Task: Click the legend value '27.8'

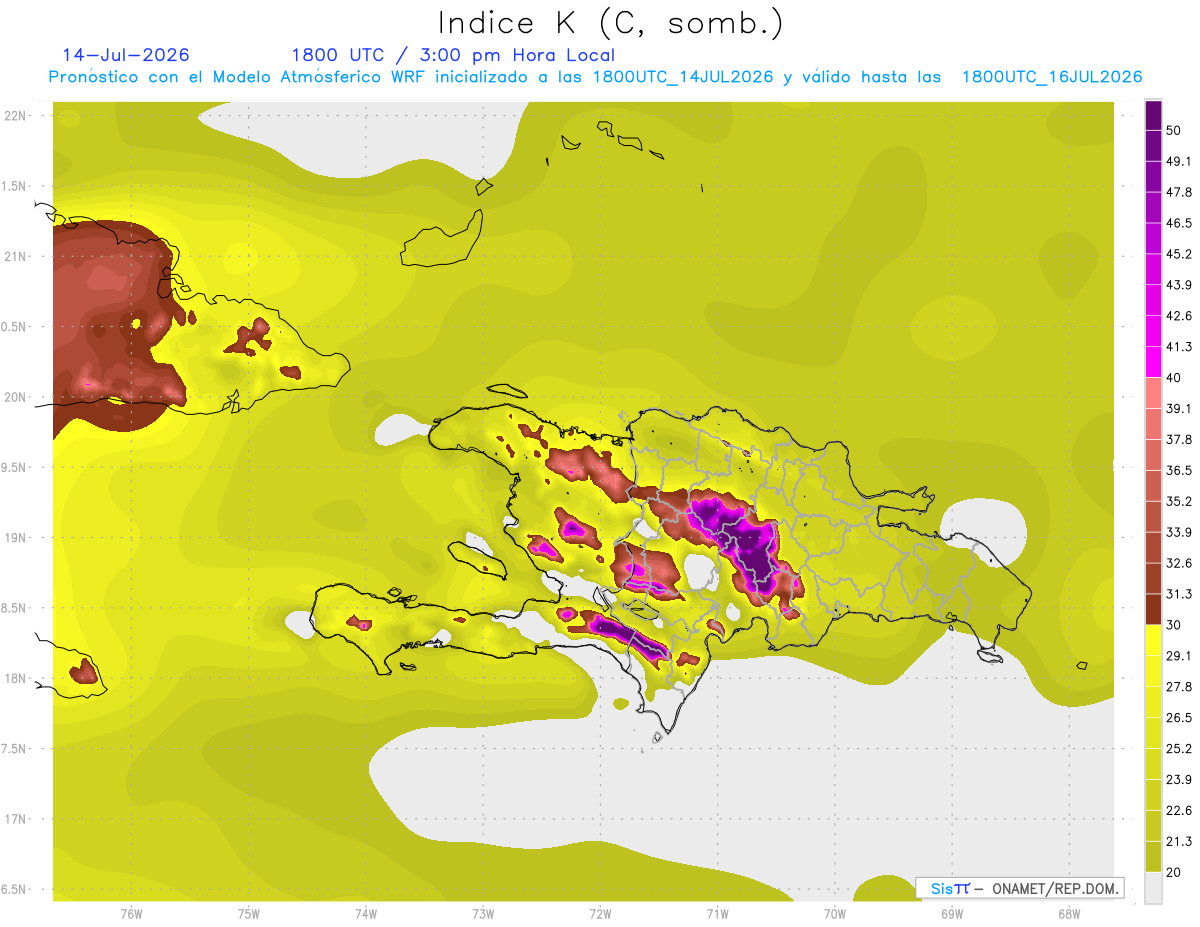Action: [1180, 687]
